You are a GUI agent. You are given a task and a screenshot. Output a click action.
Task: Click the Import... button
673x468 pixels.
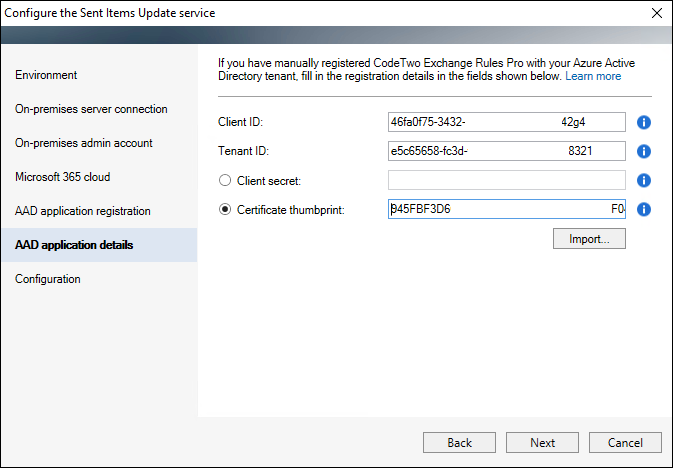[589, 239]
